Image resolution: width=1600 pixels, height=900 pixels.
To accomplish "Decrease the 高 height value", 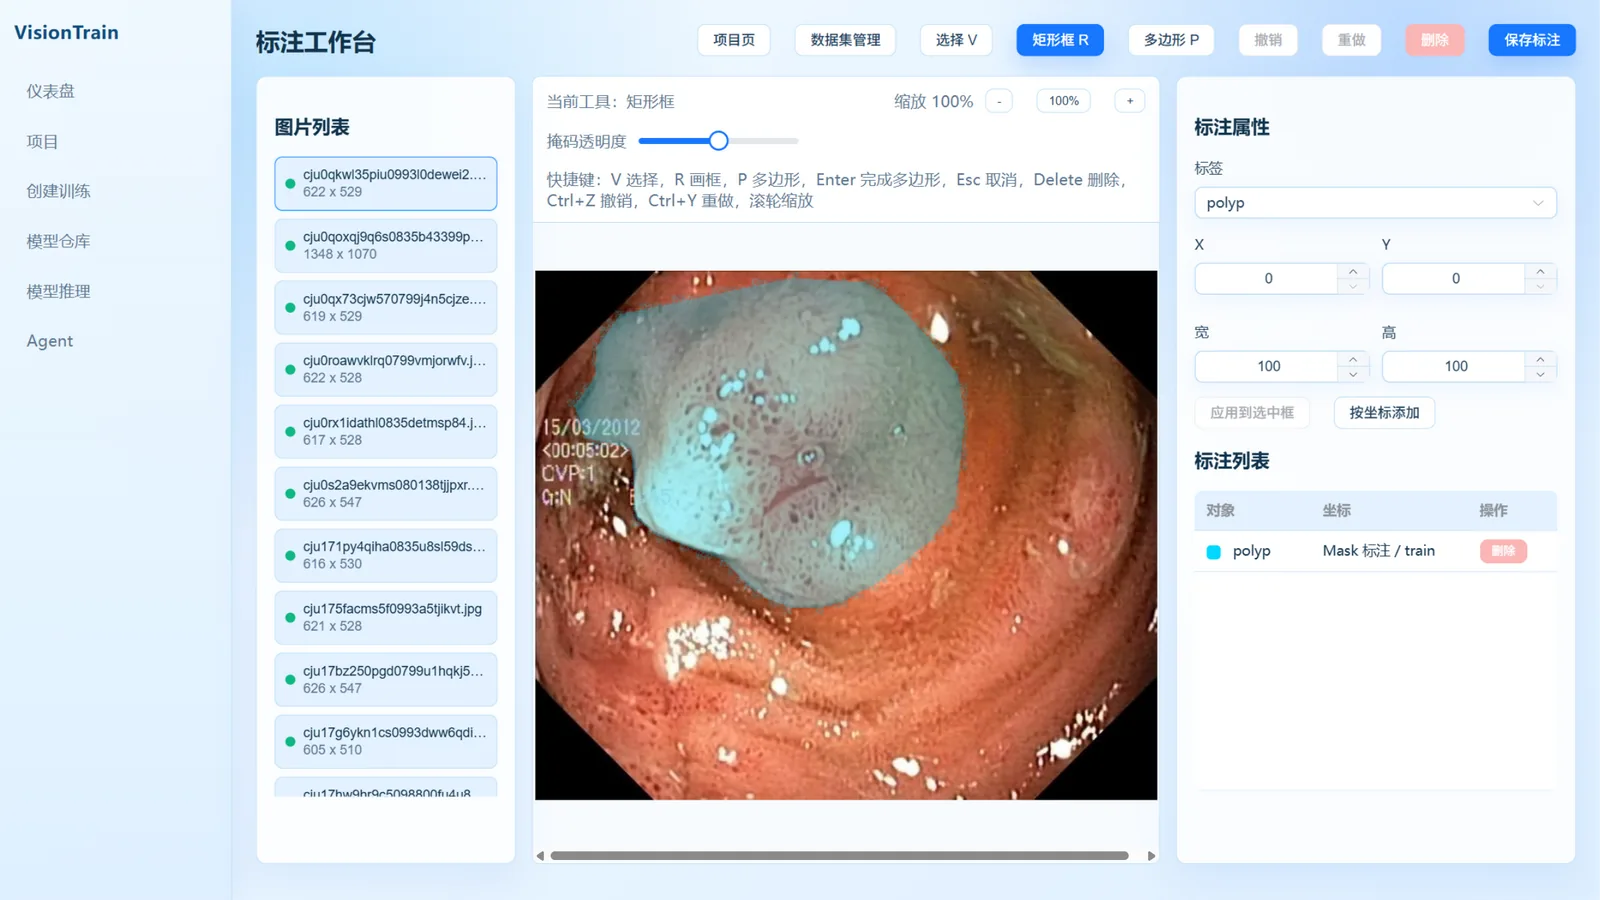I will pos(1540,374).
